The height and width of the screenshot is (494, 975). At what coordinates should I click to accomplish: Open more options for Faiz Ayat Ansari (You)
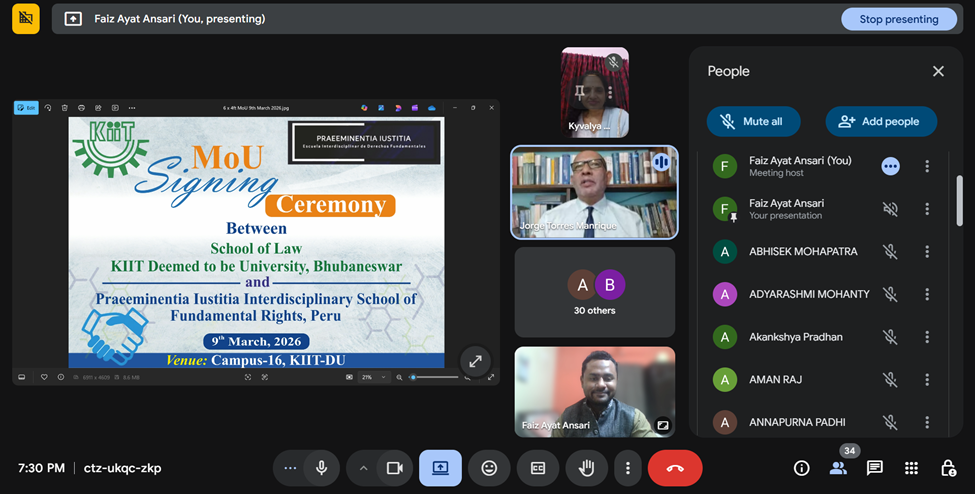[x=927, y=166]
